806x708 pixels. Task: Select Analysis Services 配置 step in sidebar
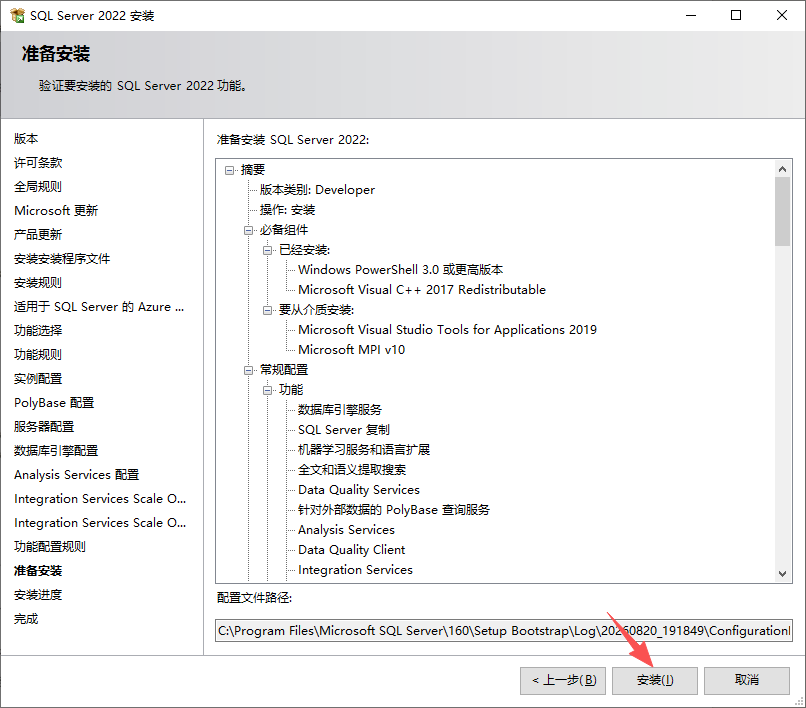[x=77, y=475]
